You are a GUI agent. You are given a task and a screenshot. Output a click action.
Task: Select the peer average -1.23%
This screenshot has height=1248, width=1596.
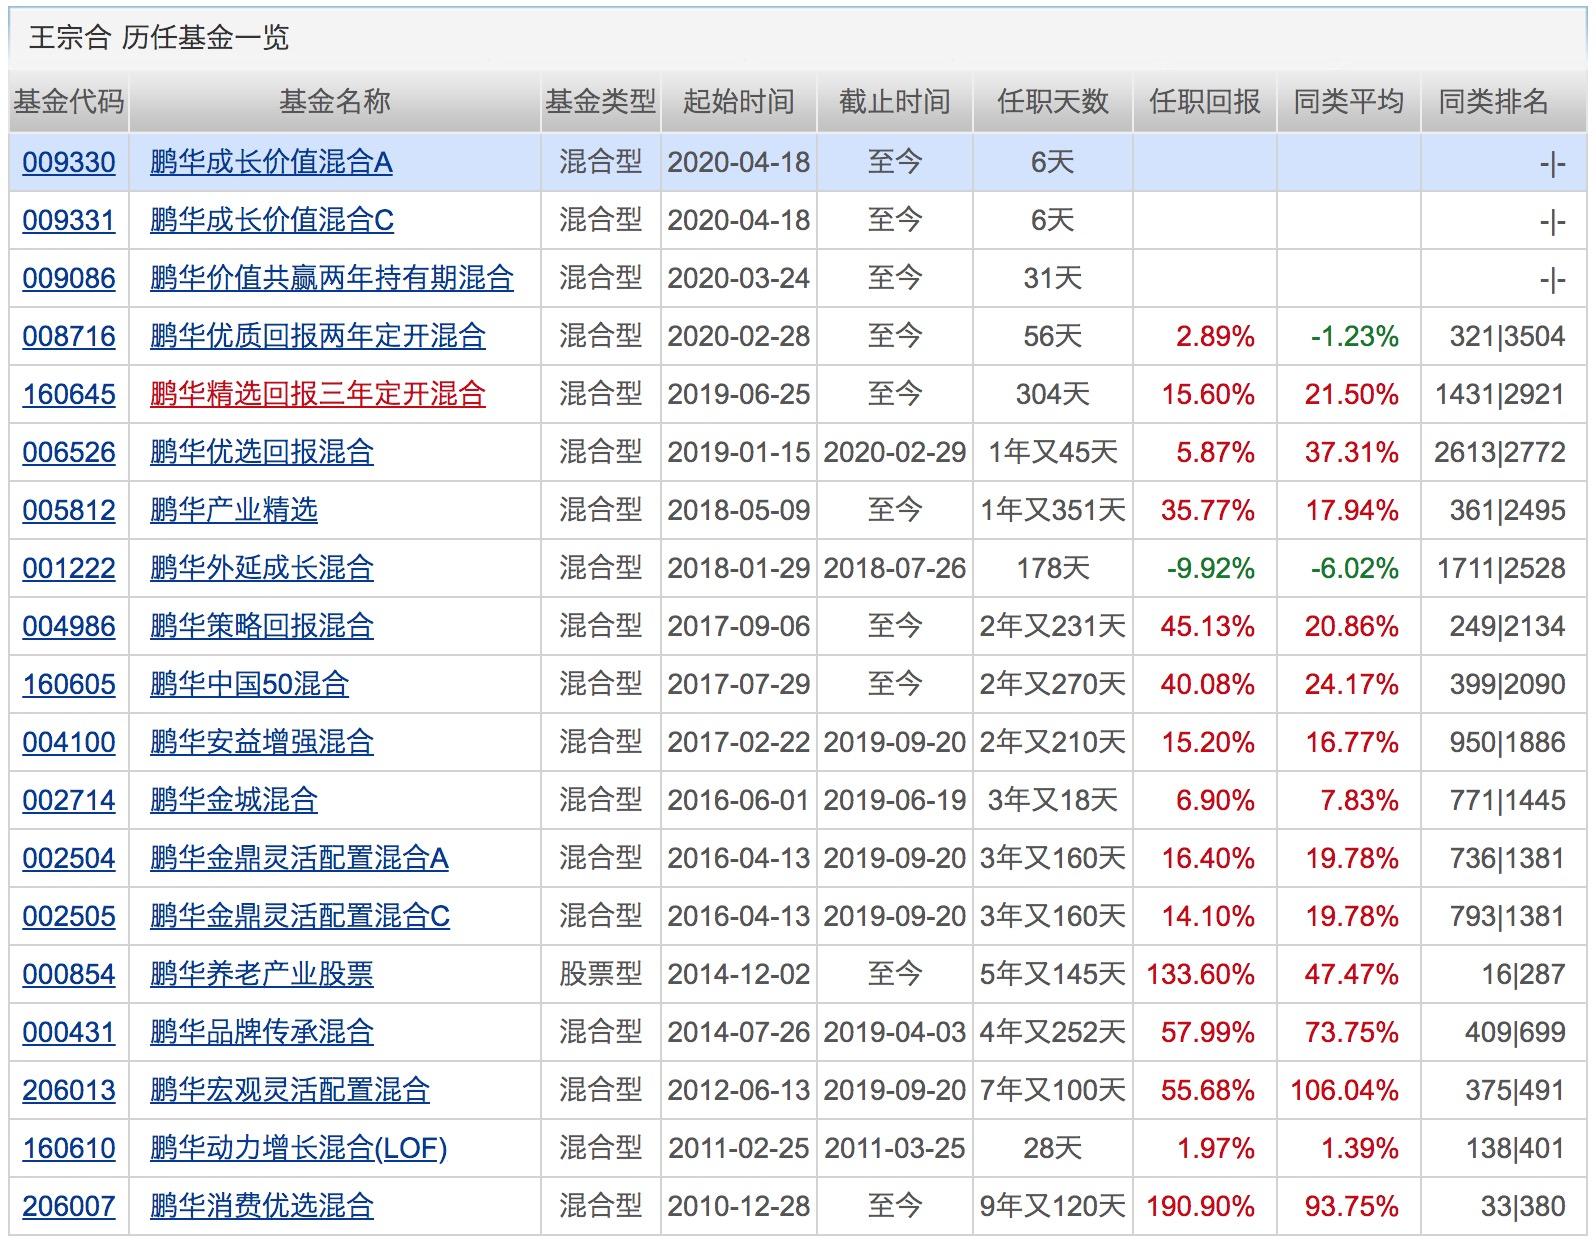1355,336
